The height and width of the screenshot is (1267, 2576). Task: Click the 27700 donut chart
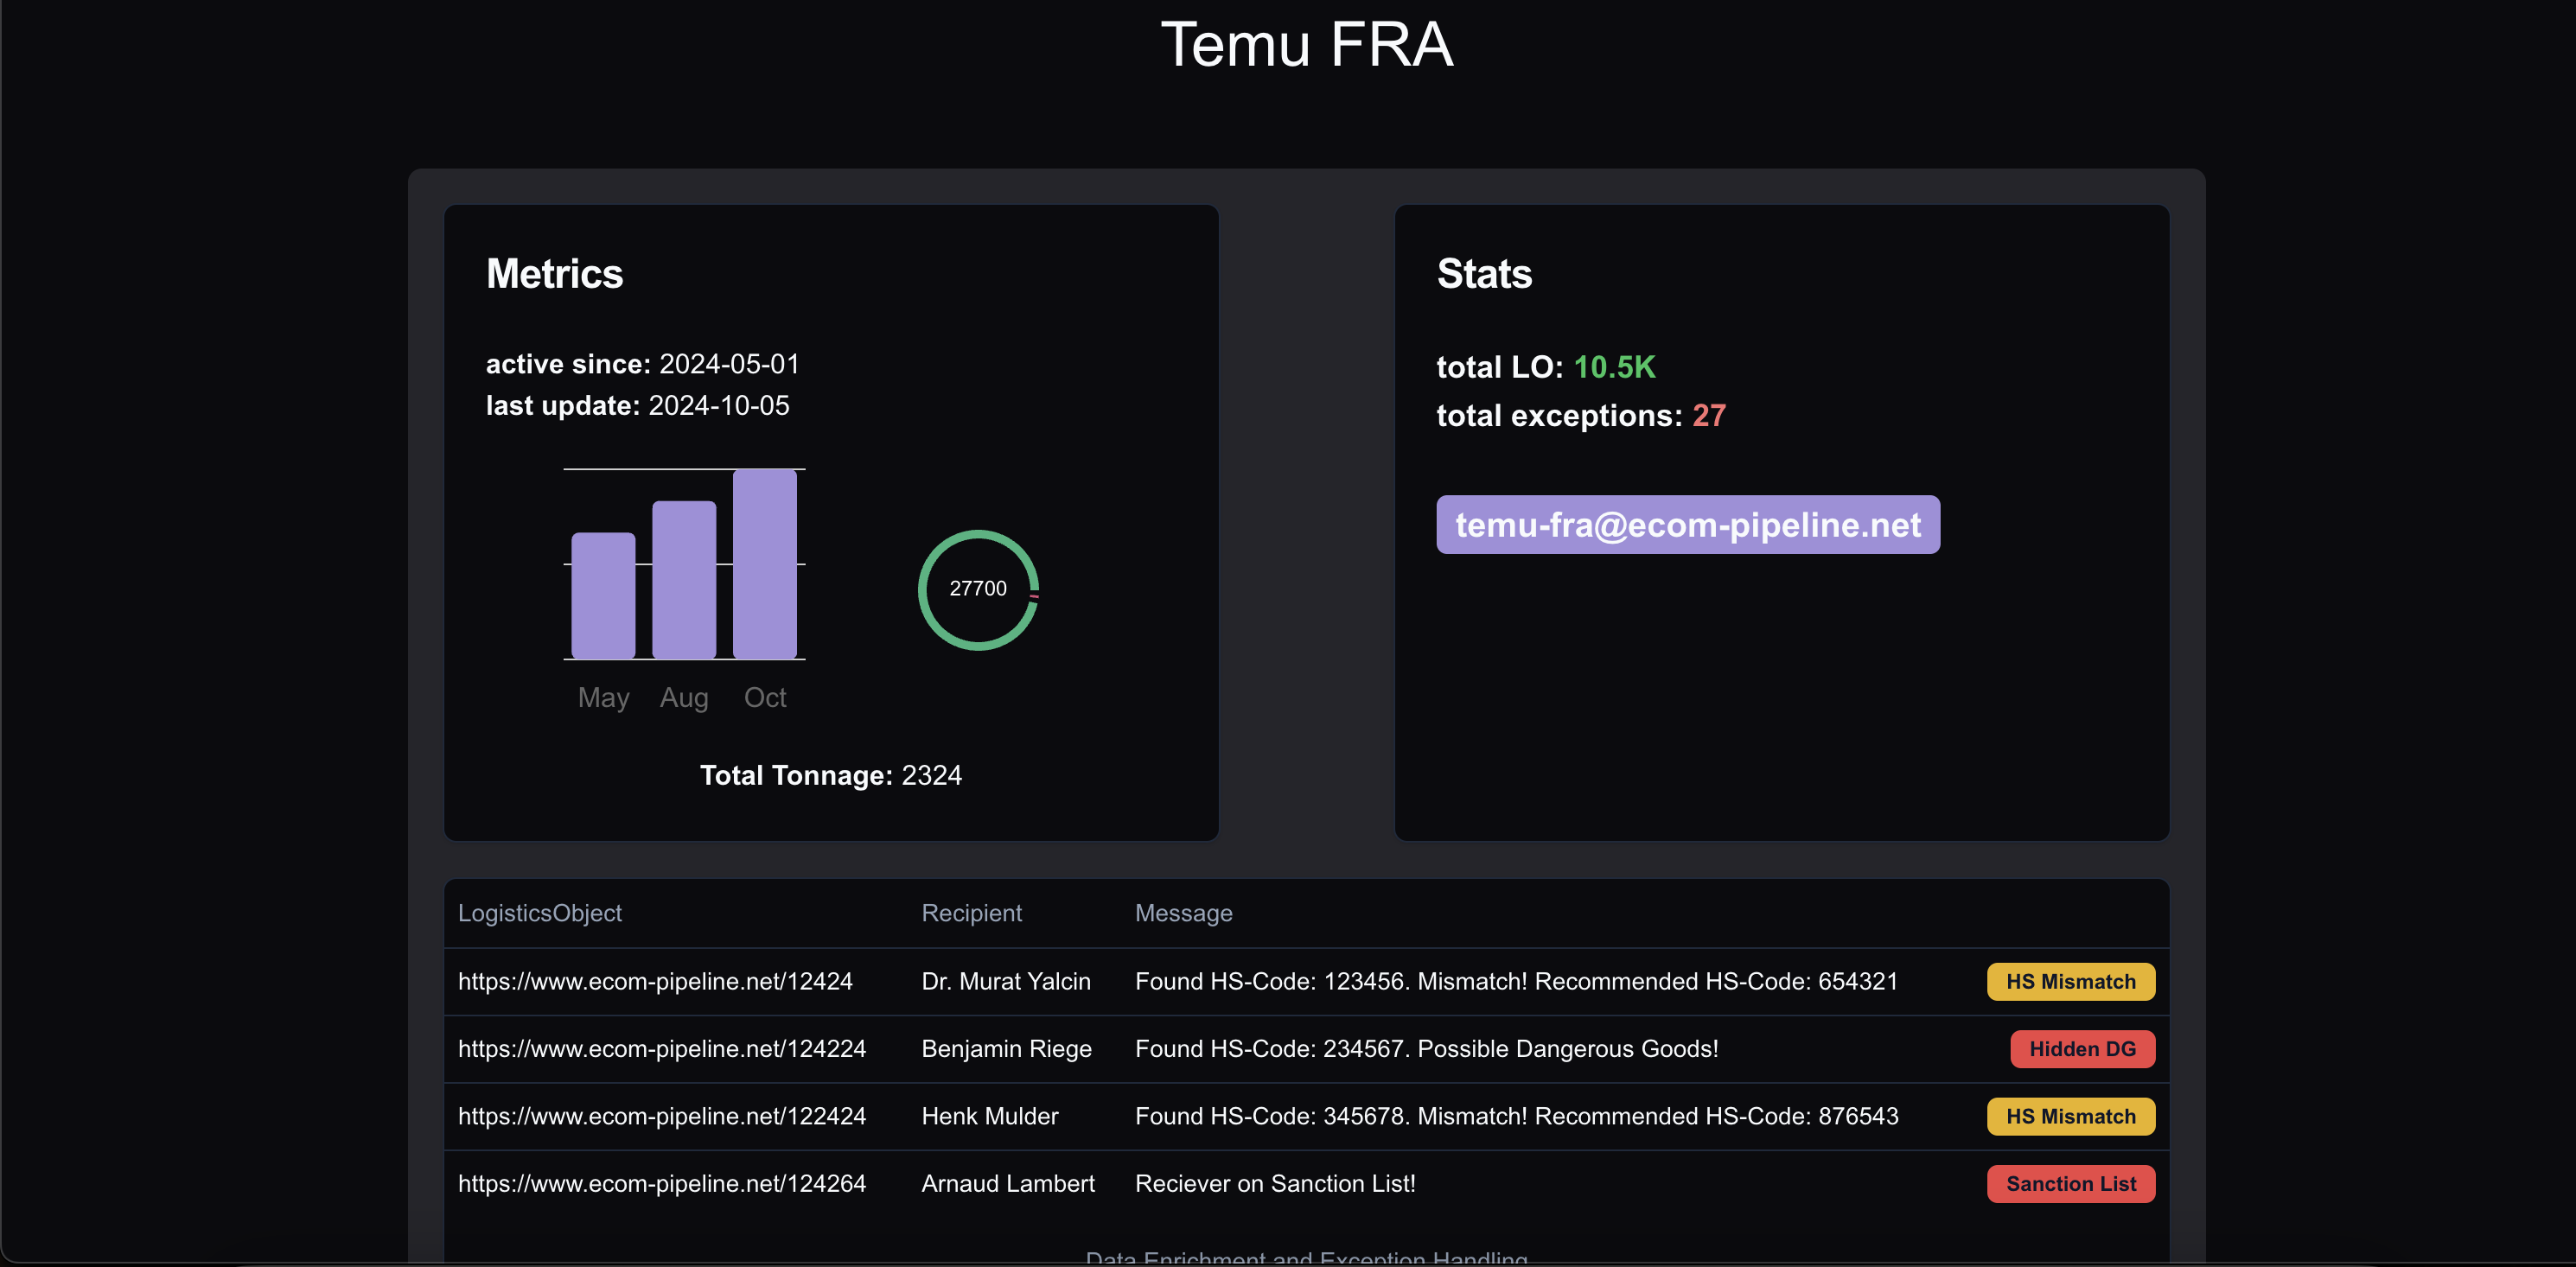(x=977, y=589)
